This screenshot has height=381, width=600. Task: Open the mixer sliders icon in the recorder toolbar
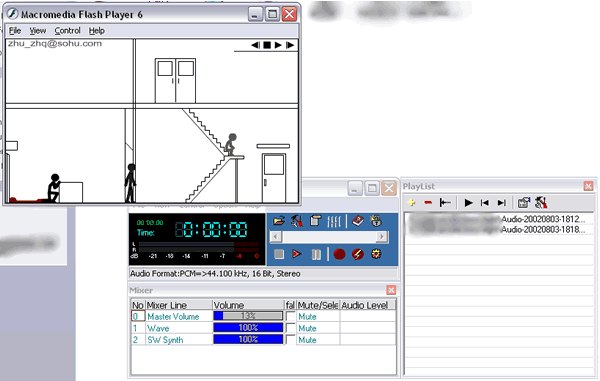pyautogui.click(x=334, y=221)
